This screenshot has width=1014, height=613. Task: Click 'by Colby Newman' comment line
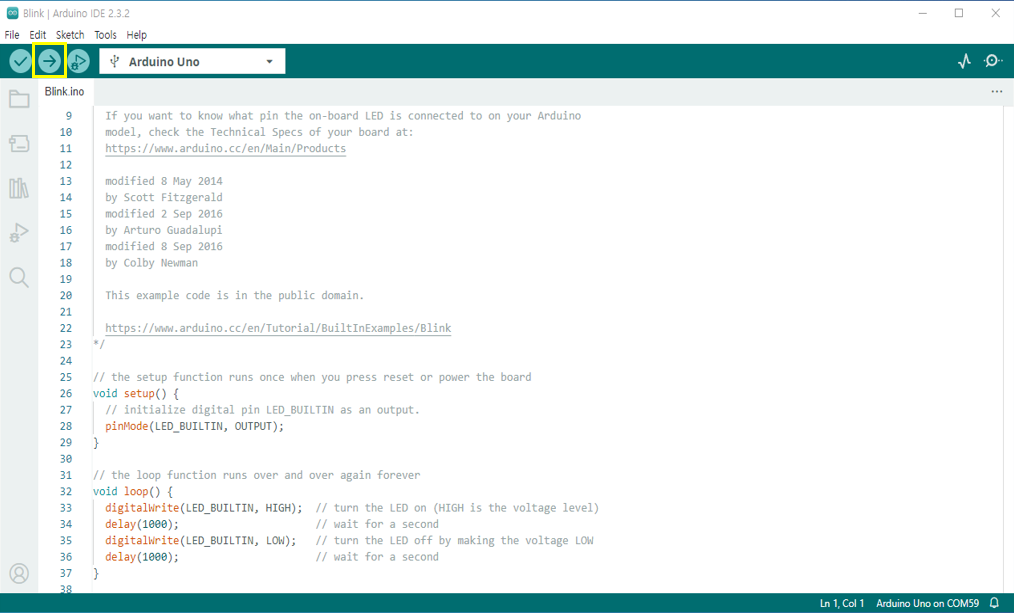(x=151, y=263)
